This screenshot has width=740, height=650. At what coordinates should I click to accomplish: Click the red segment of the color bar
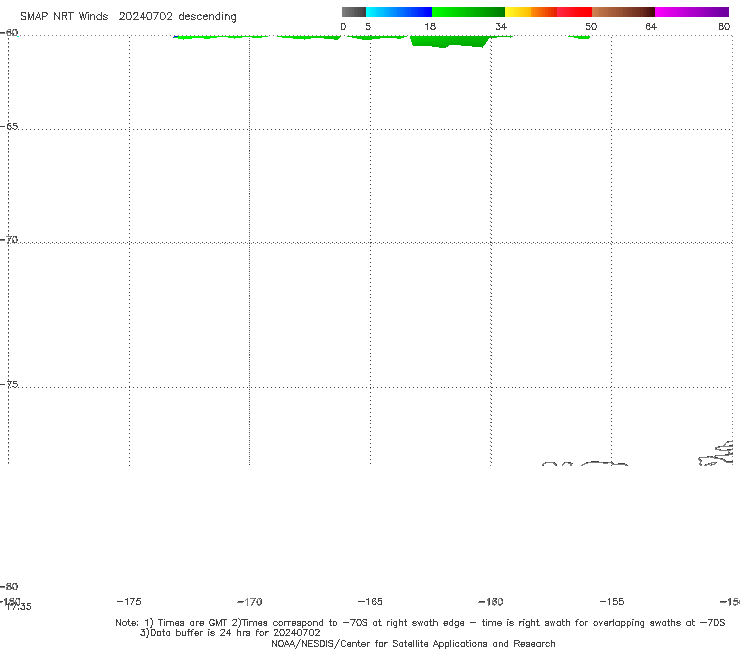tap(574, 12)
